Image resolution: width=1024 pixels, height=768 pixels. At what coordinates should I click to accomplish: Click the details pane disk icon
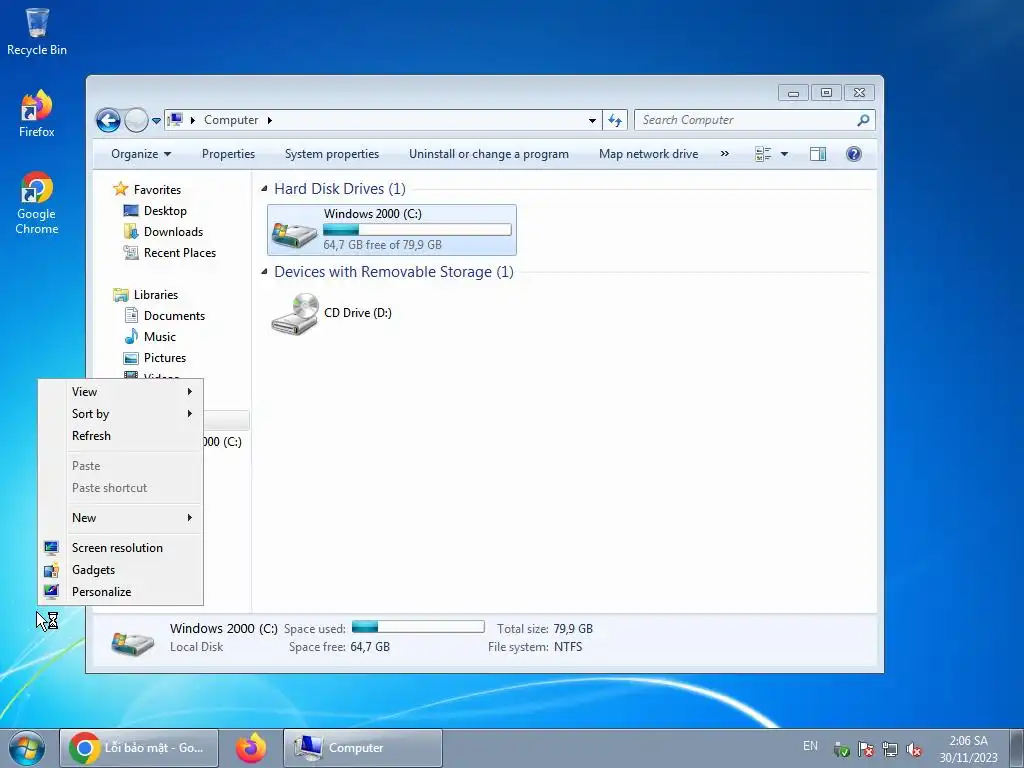click(133, 643)
